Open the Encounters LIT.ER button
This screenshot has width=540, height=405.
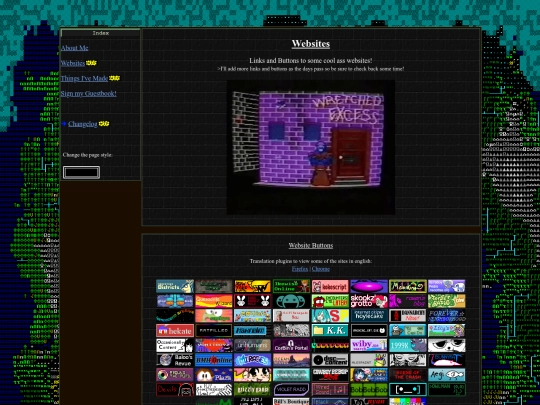click(330, 301)
